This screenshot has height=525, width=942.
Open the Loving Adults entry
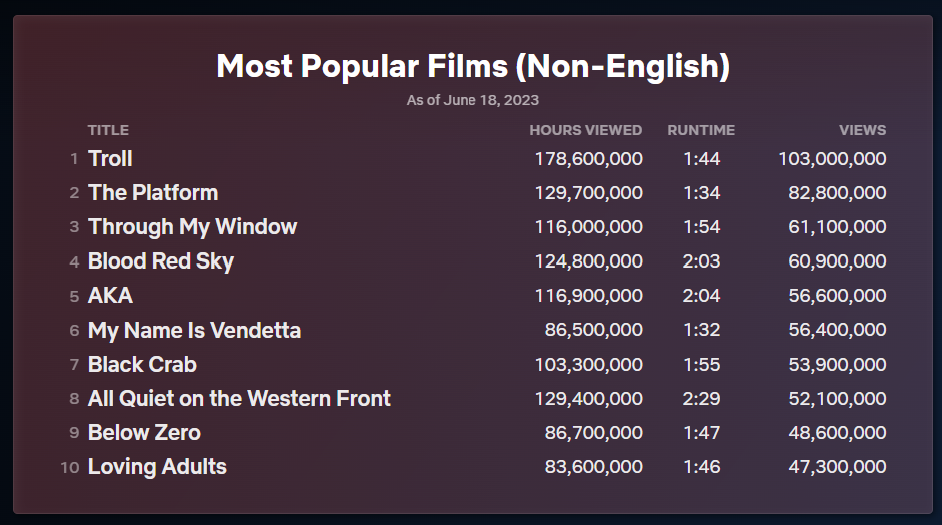(x=157, y=467)
